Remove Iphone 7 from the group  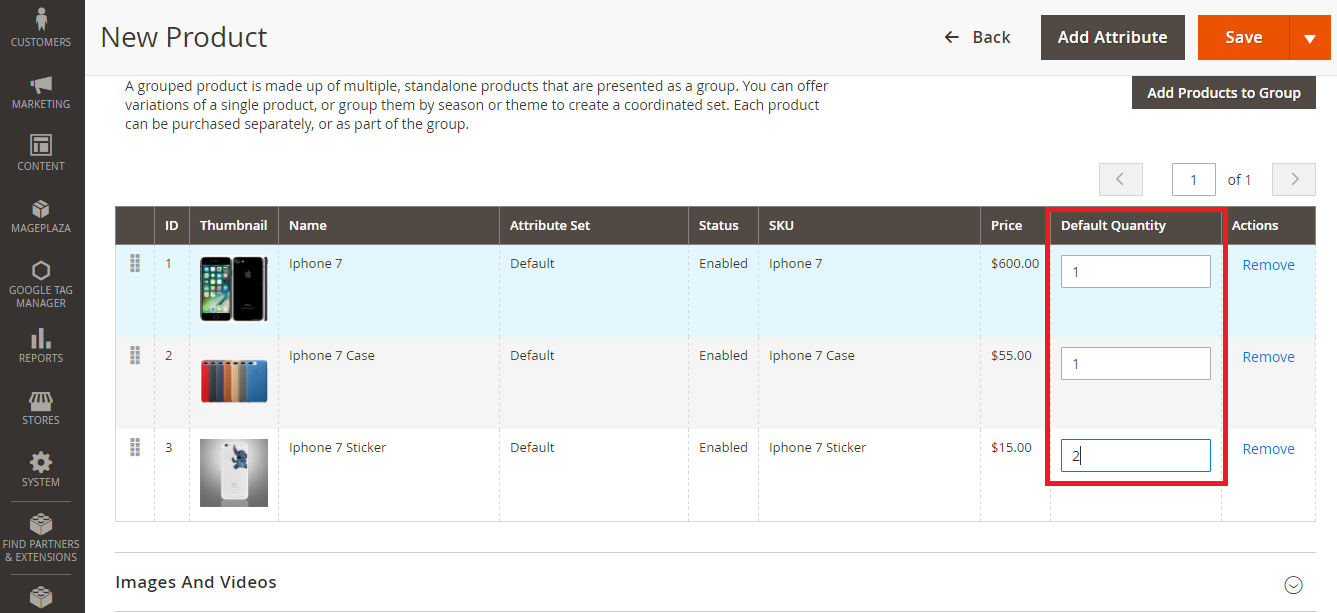(x=1268, y=265)
